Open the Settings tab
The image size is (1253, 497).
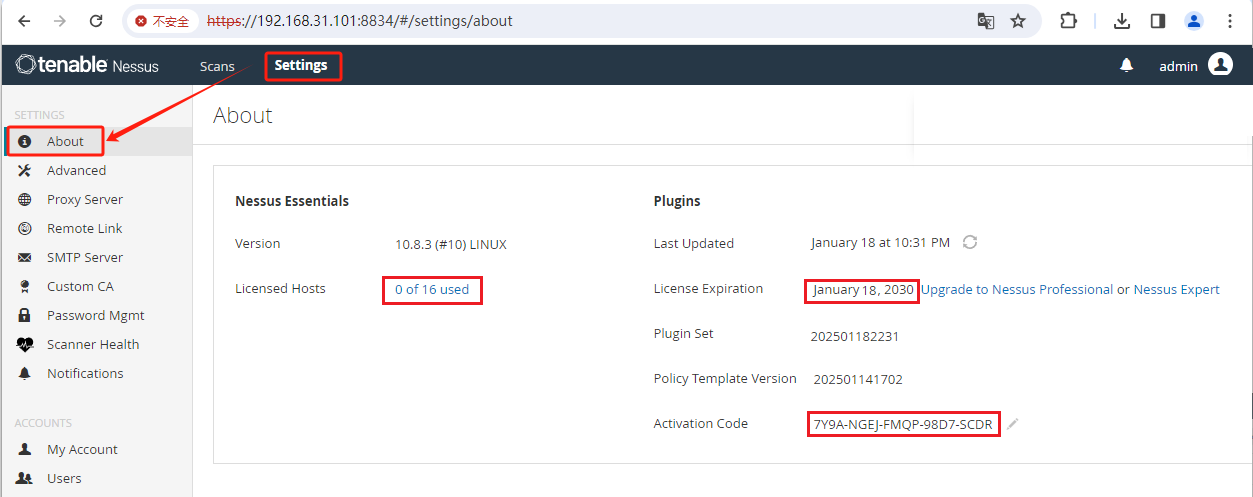(301, 65)
